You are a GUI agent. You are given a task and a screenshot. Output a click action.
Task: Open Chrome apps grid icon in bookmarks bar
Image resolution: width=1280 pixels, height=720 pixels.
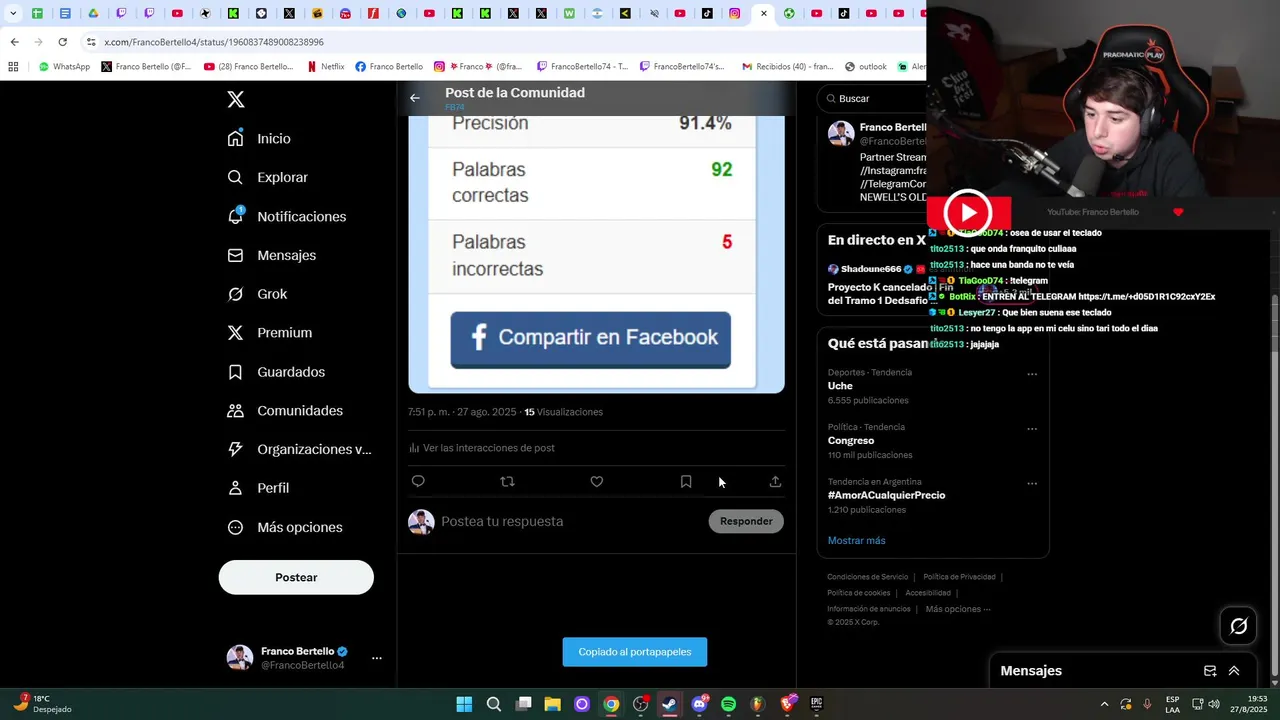tap(13, 67)
